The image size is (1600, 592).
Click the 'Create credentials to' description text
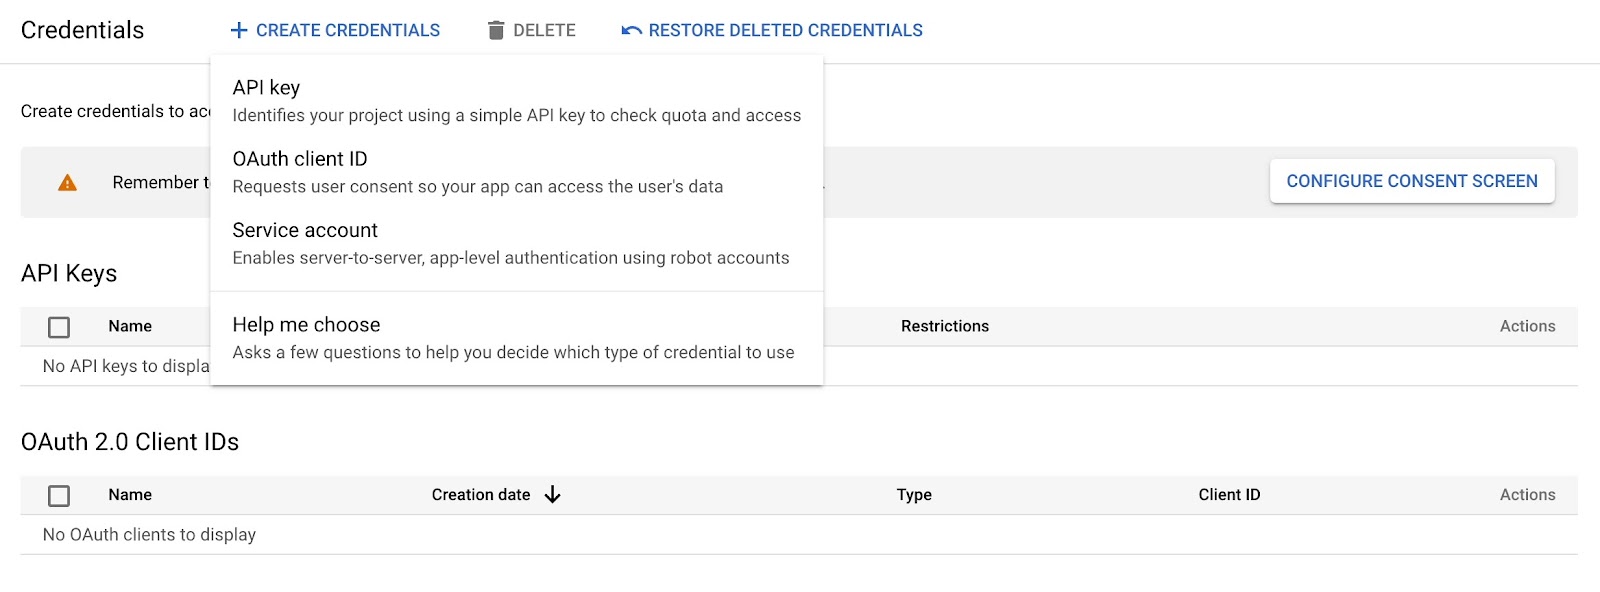coord(115,111)
